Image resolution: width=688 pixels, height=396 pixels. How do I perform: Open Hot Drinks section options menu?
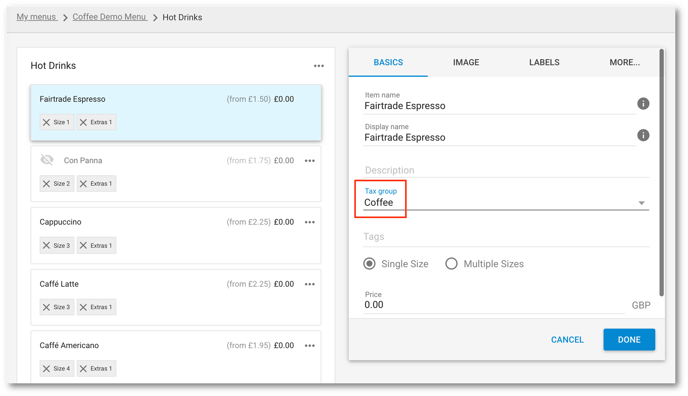click(x=319, y=66)
